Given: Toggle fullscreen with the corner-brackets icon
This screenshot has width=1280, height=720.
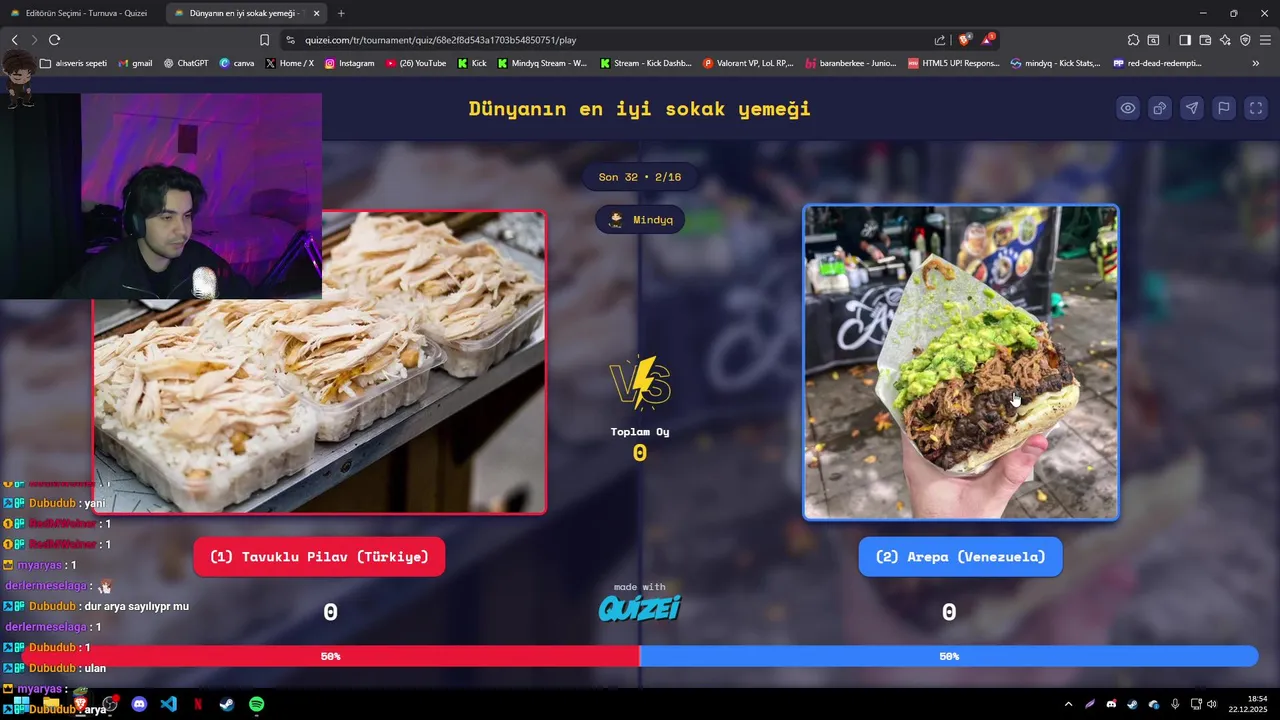Looking at the screenshot, I should pos(1256,108).
